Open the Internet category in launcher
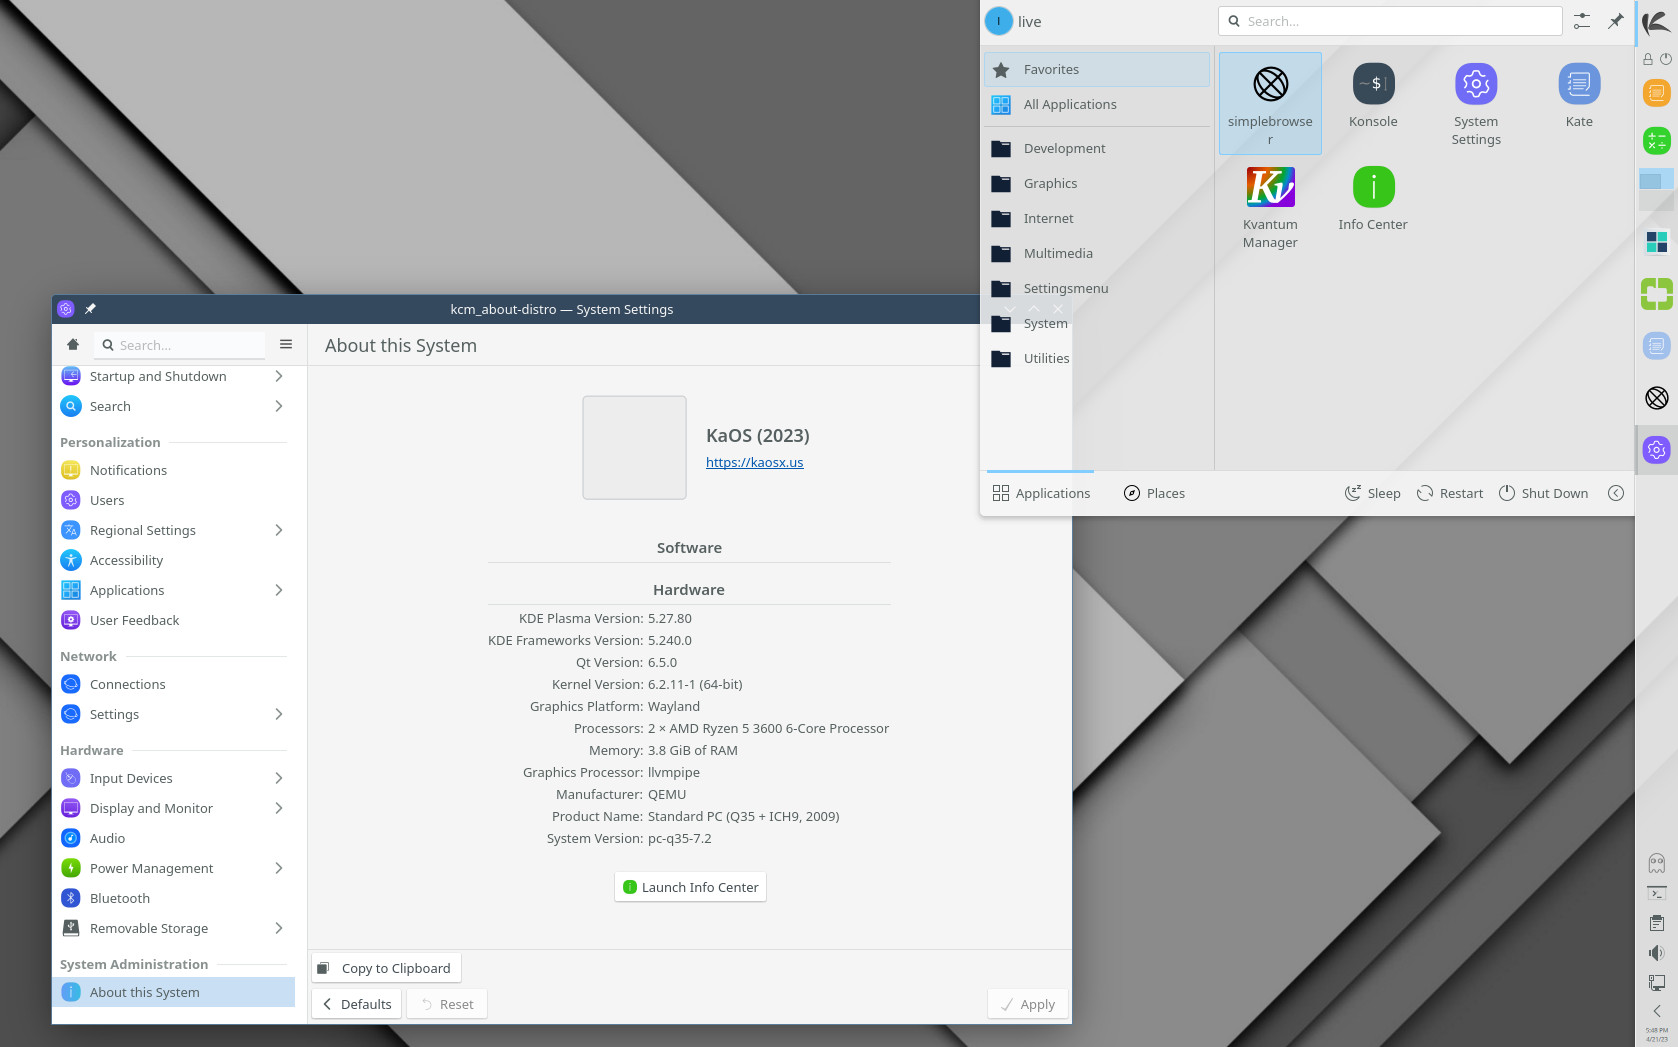 pyautogui.click(x=1097, y=219)
